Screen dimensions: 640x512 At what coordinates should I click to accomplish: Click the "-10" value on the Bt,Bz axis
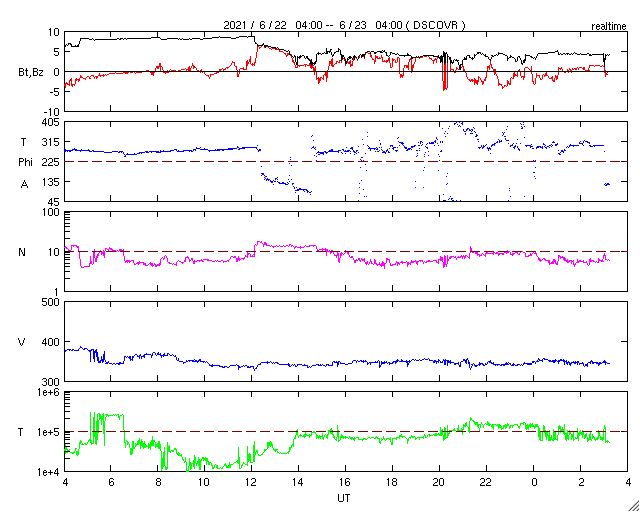[x=52, y=112]
